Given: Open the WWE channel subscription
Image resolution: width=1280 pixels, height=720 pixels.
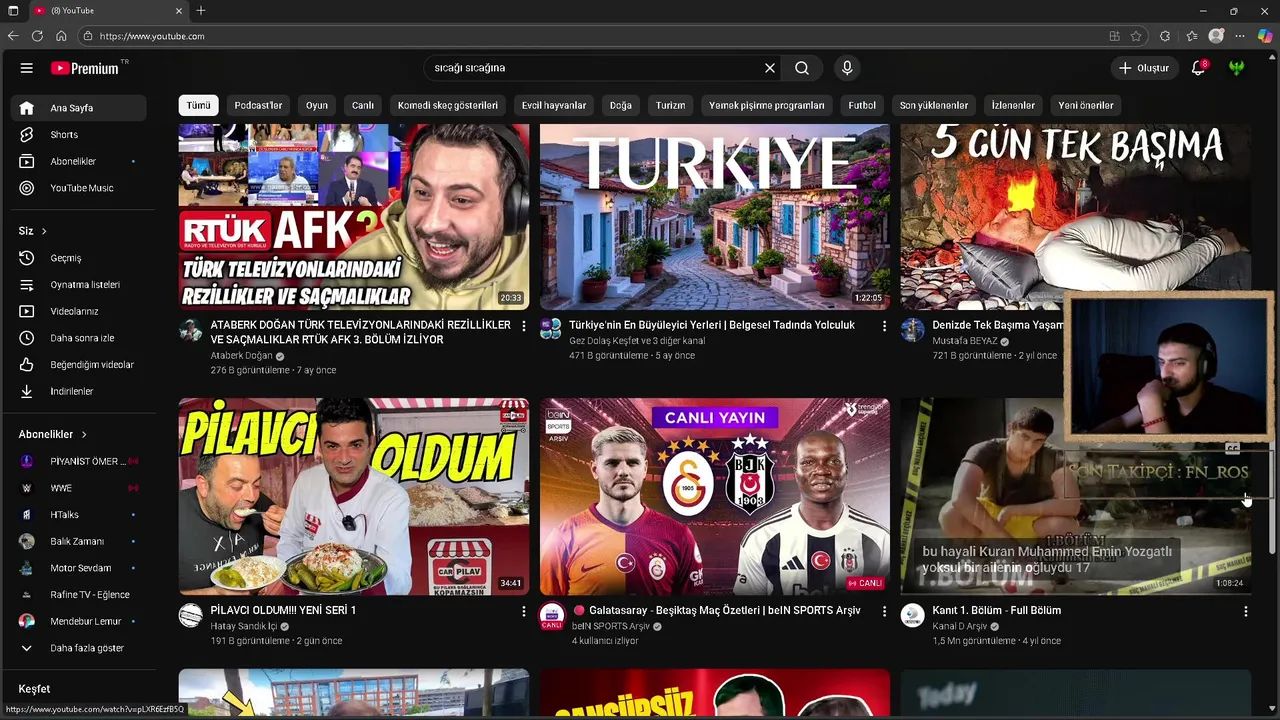Looking at the screenshot, I should click(80, 488).
